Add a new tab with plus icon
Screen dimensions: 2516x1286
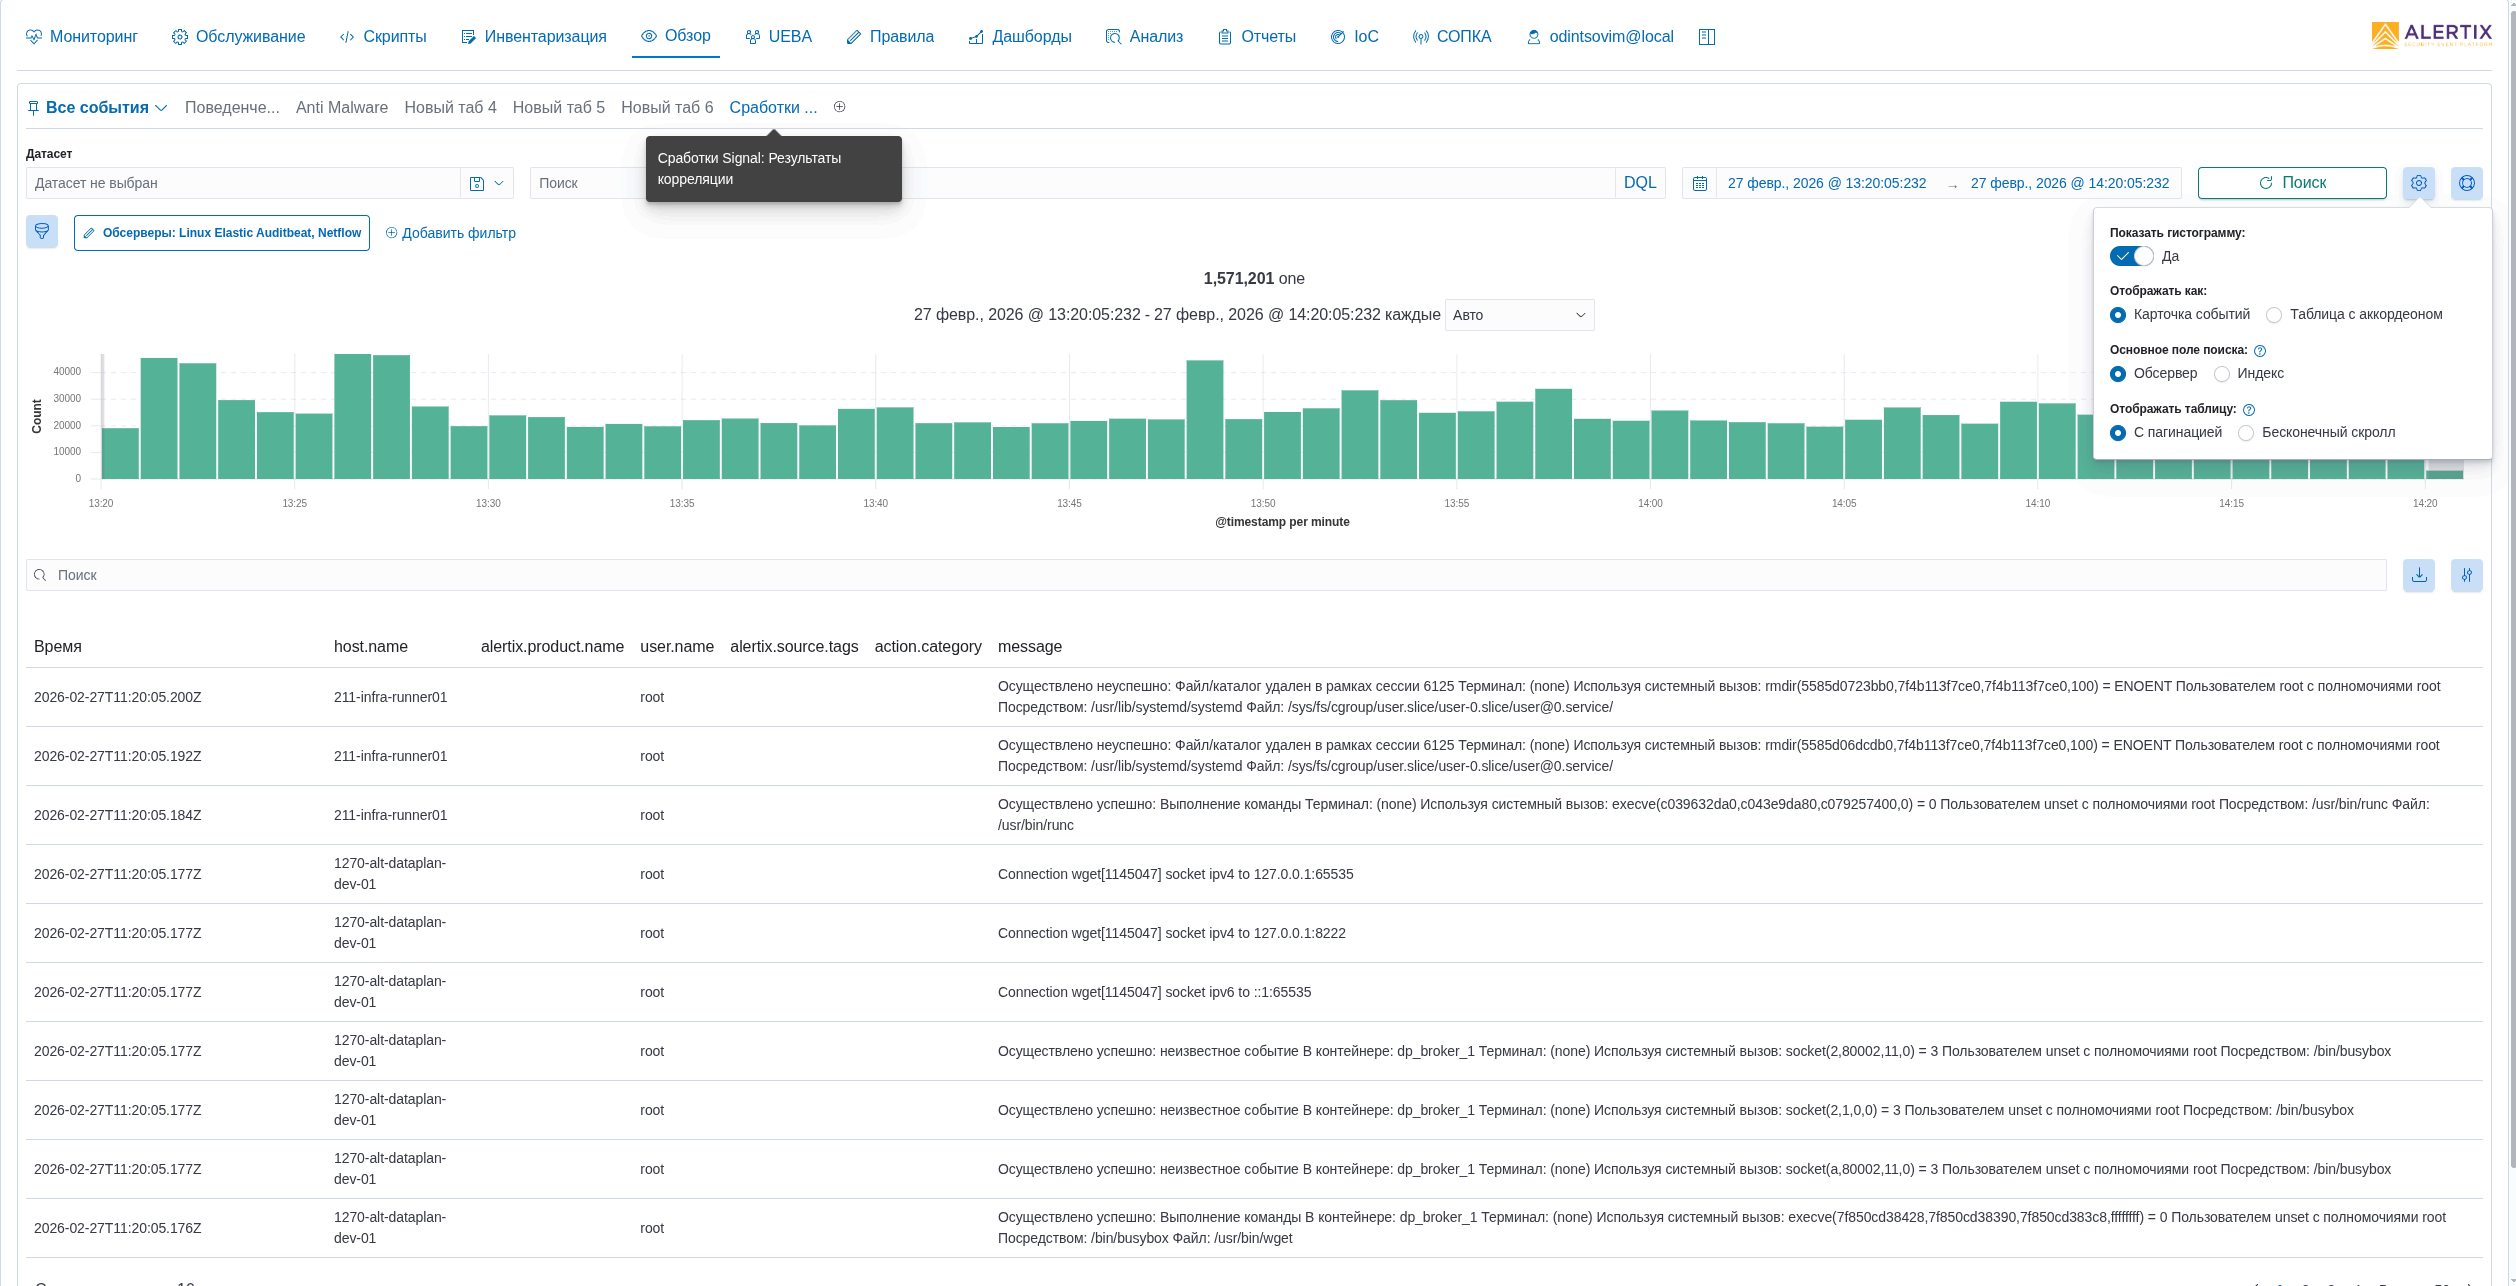(839, 107)
